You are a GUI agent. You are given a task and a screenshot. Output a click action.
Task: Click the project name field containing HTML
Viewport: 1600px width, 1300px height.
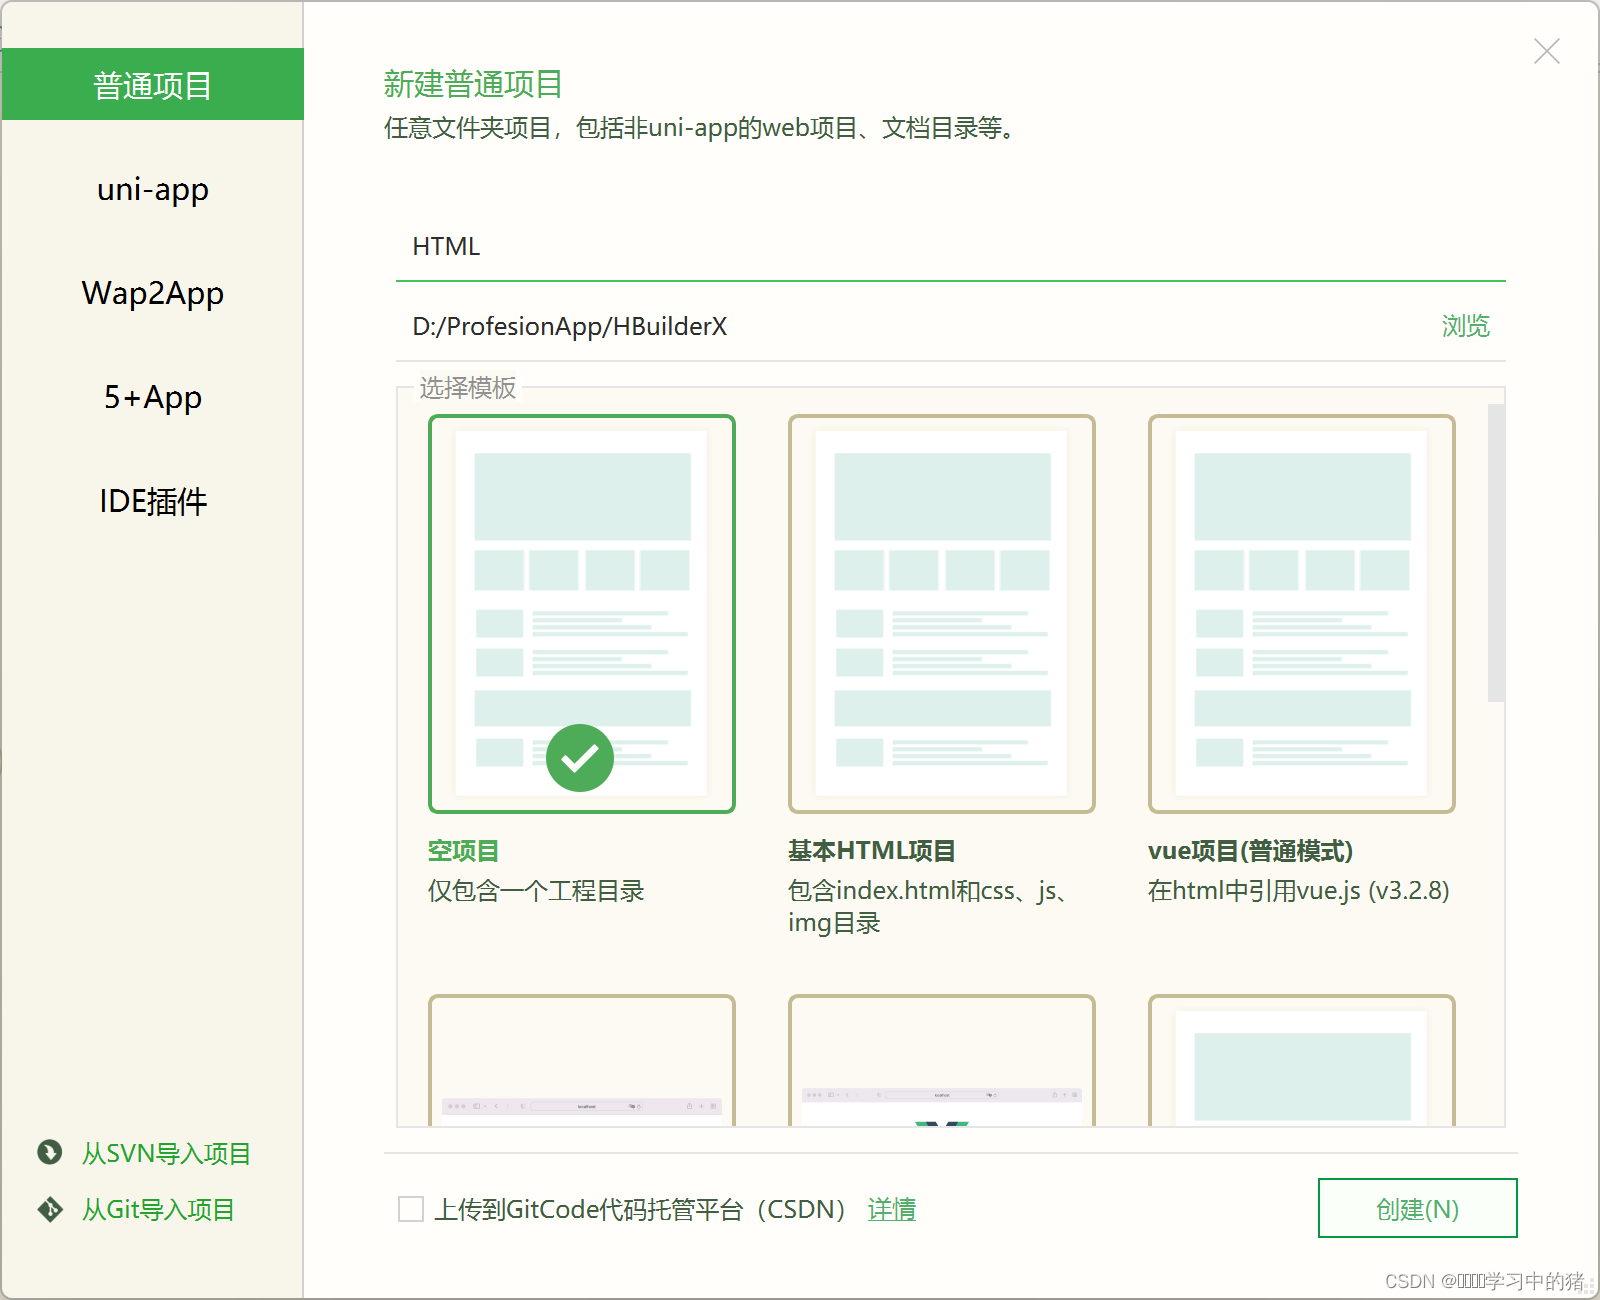(x=950, y=247)
